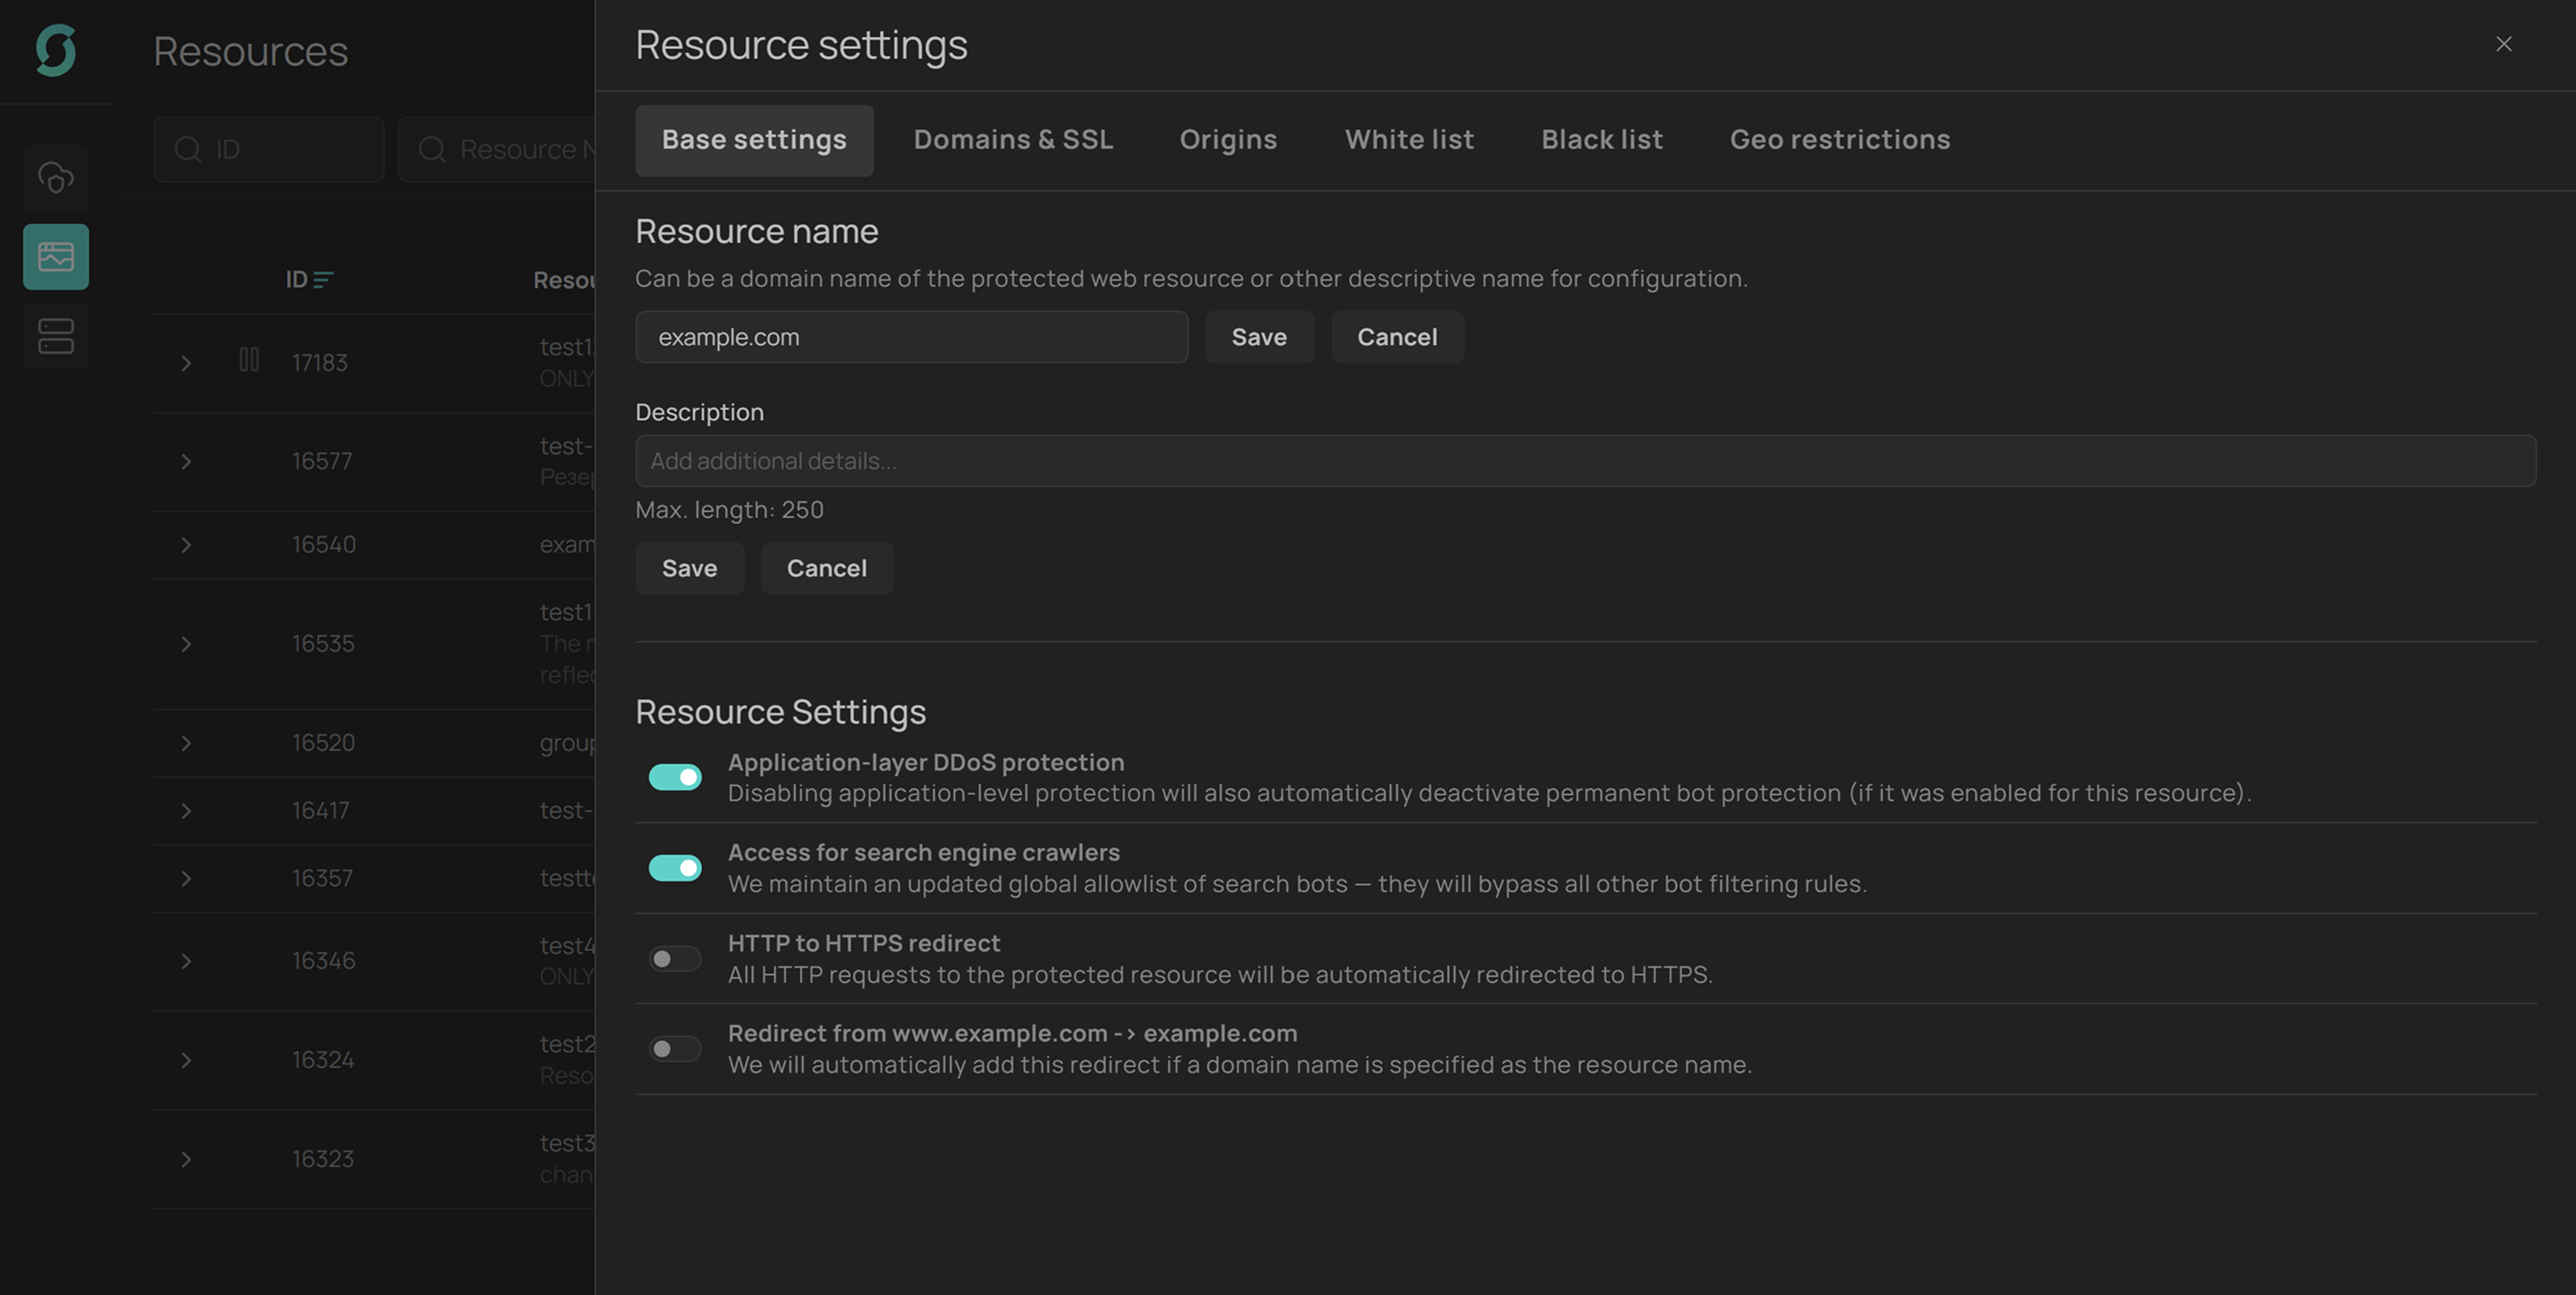Toggle access for search engine crawlers
The width and height of the screenshot is (2576, 1295).
pyautogui.click(x=675, y=868)
